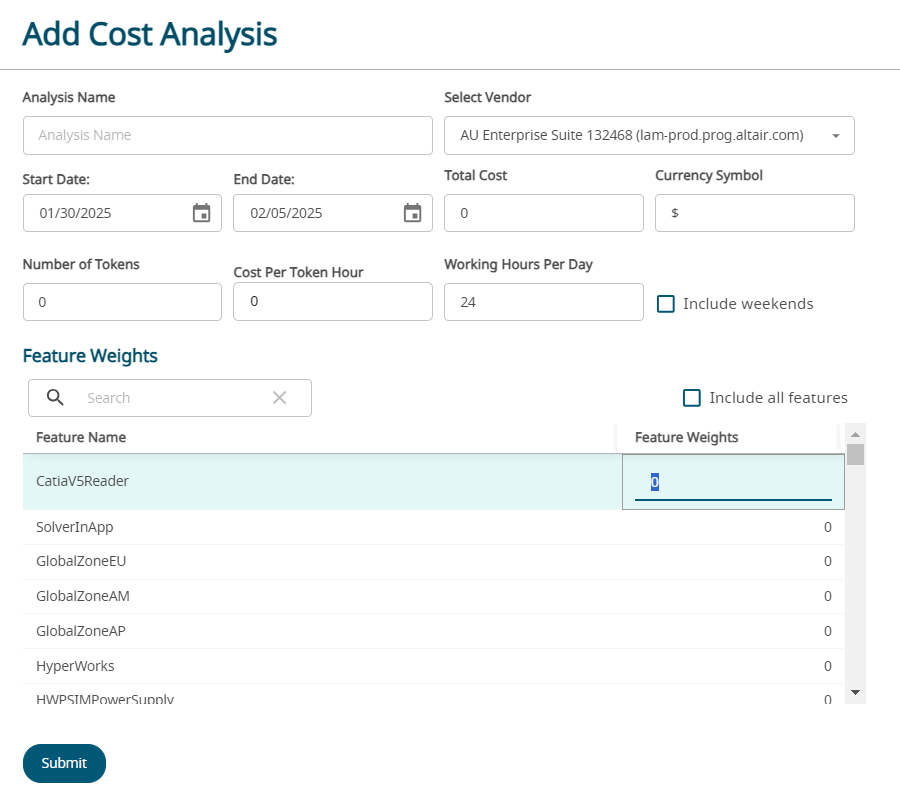This screenshot has height=808, width=900.
Task: Select the Number of Tokens field
Action: click(x=122, y=302)
